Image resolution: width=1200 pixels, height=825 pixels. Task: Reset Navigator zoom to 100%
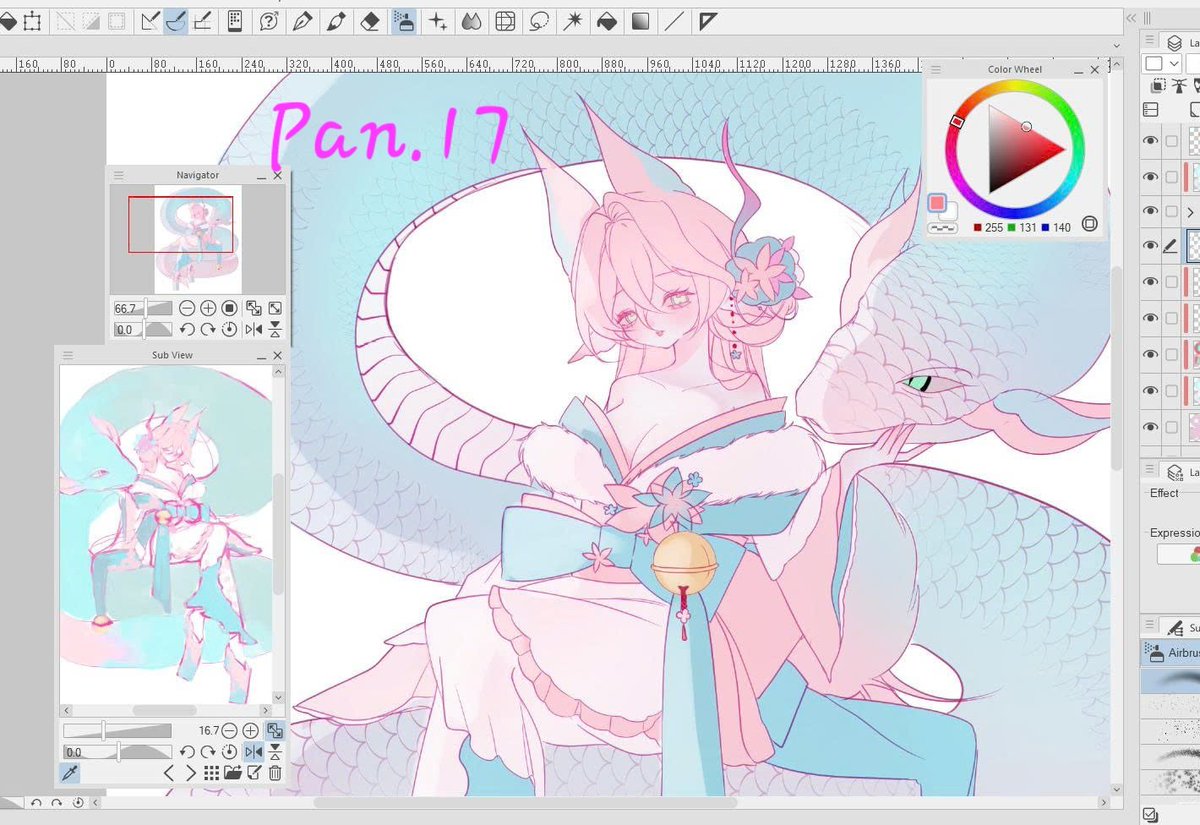pyautogui.click(x=229, y=308)
